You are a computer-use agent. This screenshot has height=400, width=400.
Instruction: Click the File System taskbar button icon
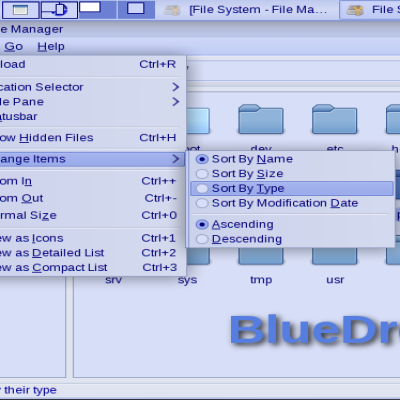(x=172, y=10)
